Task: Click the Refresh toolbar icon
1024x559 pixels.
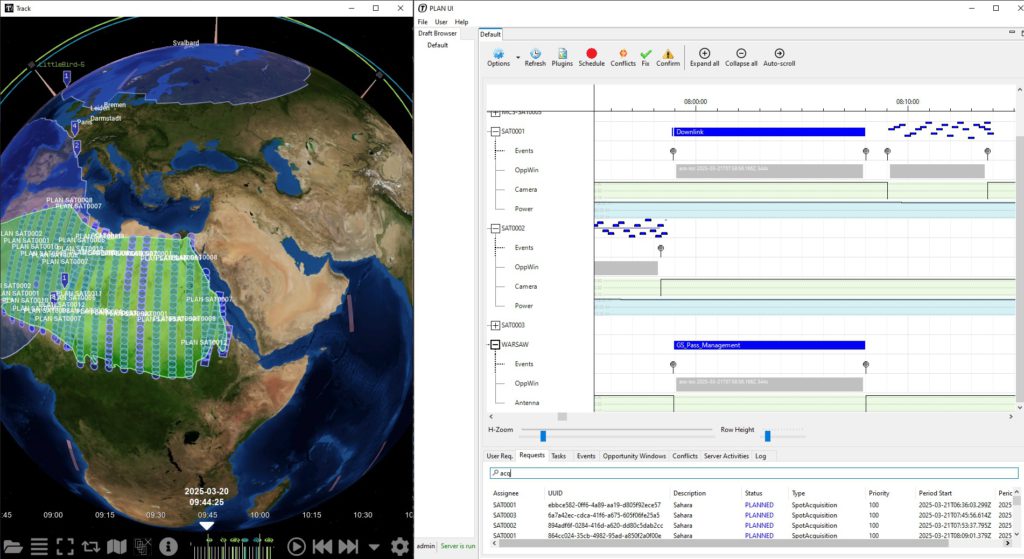Action: click(x=535, y=54)
